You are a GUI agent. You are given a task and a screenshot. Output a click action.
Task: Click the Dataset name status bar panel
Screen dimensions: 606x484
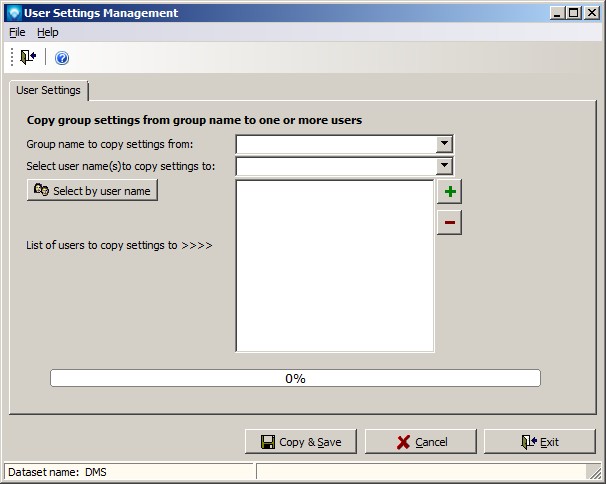click(130, 471)
